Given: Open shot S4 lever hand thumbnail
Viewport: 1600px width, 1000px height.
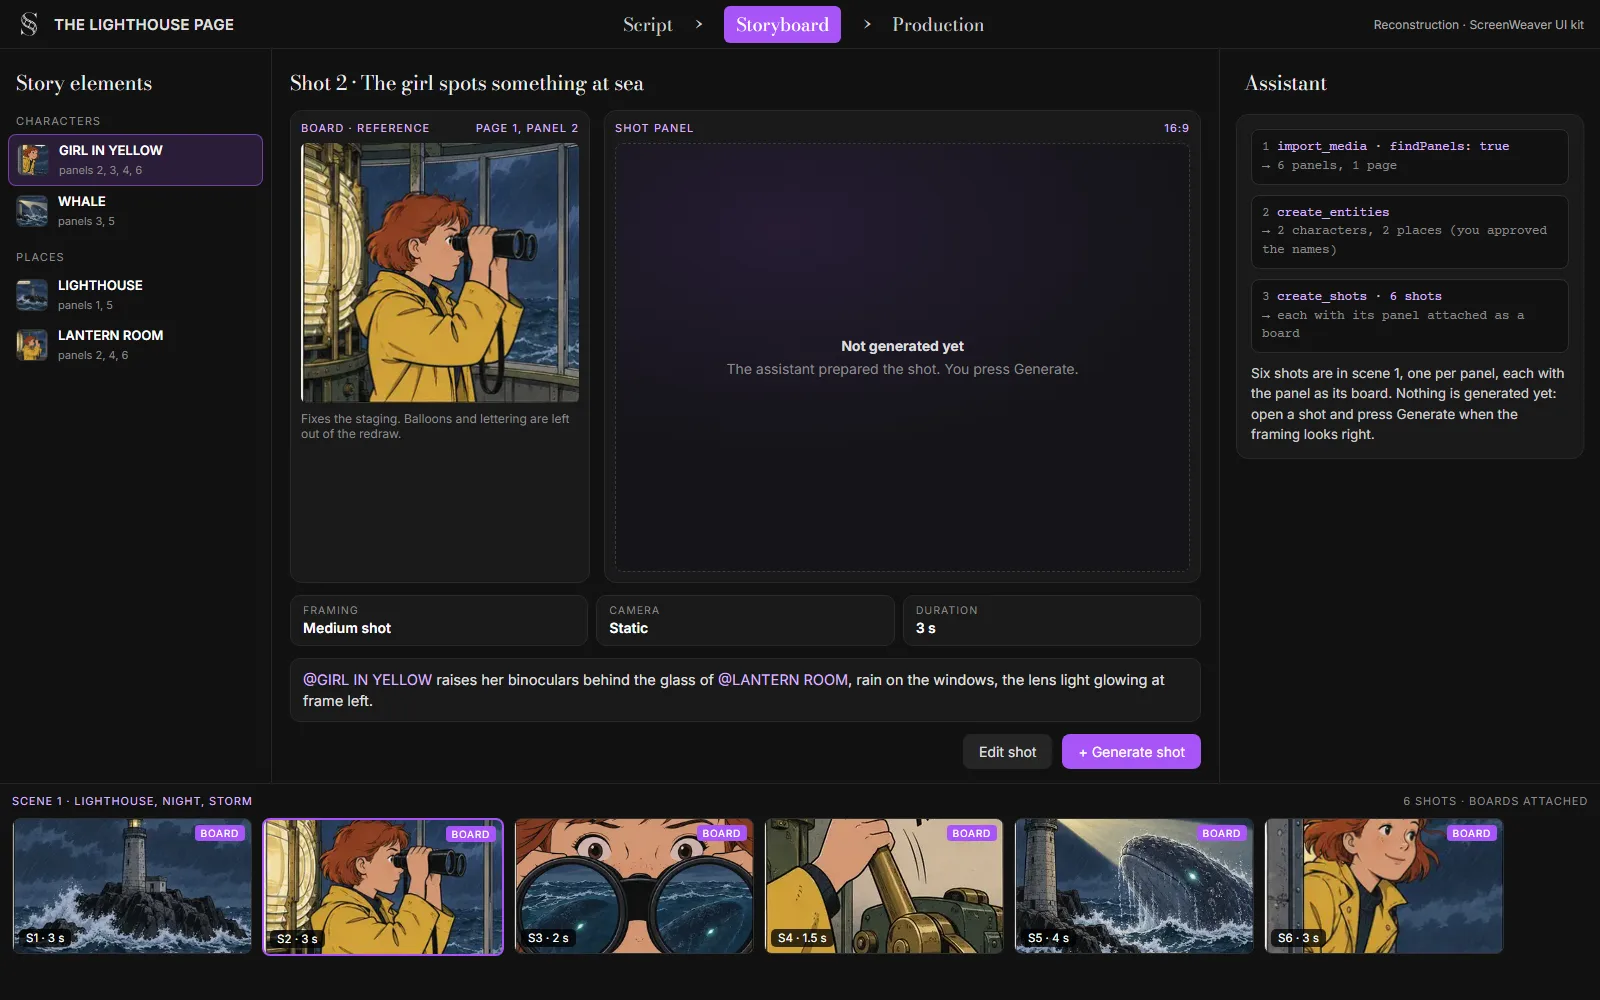Looking at the screenshot, I should (884, 886).
